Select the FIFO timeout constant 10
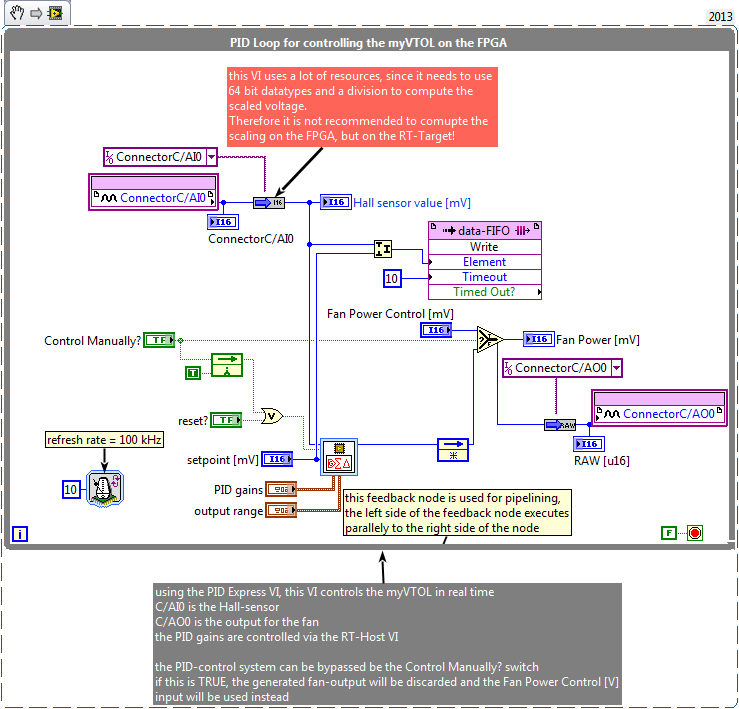The image size is (739, 709). (x=392, y=278)
